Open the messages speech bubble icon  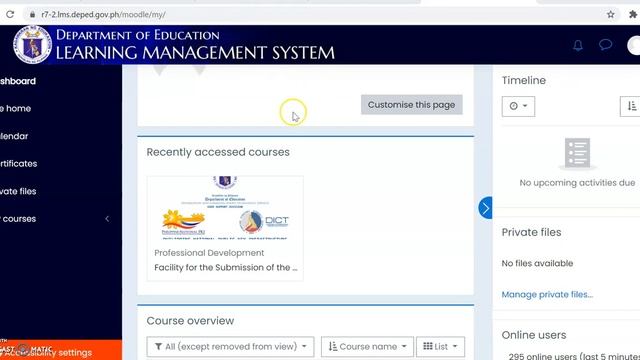[605, 44]
